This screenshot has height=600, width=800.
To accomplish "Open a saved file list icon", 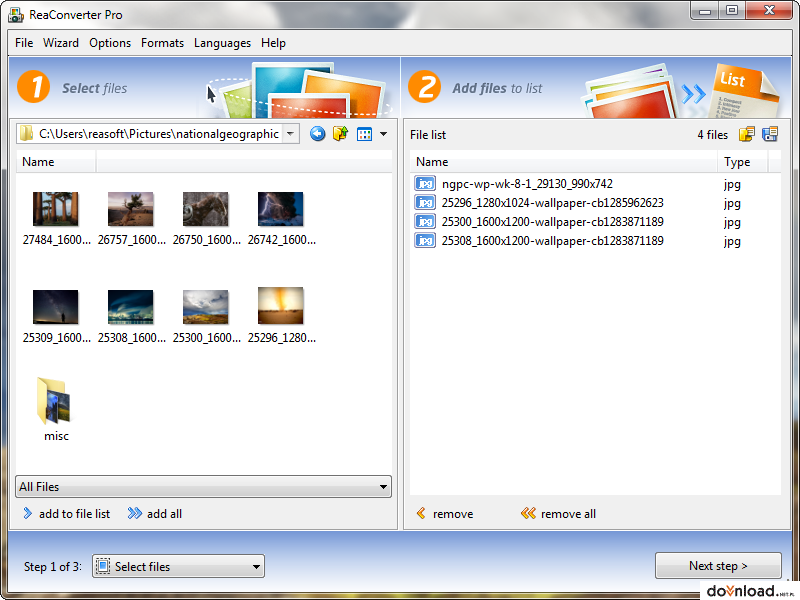I will click(748, 134).
